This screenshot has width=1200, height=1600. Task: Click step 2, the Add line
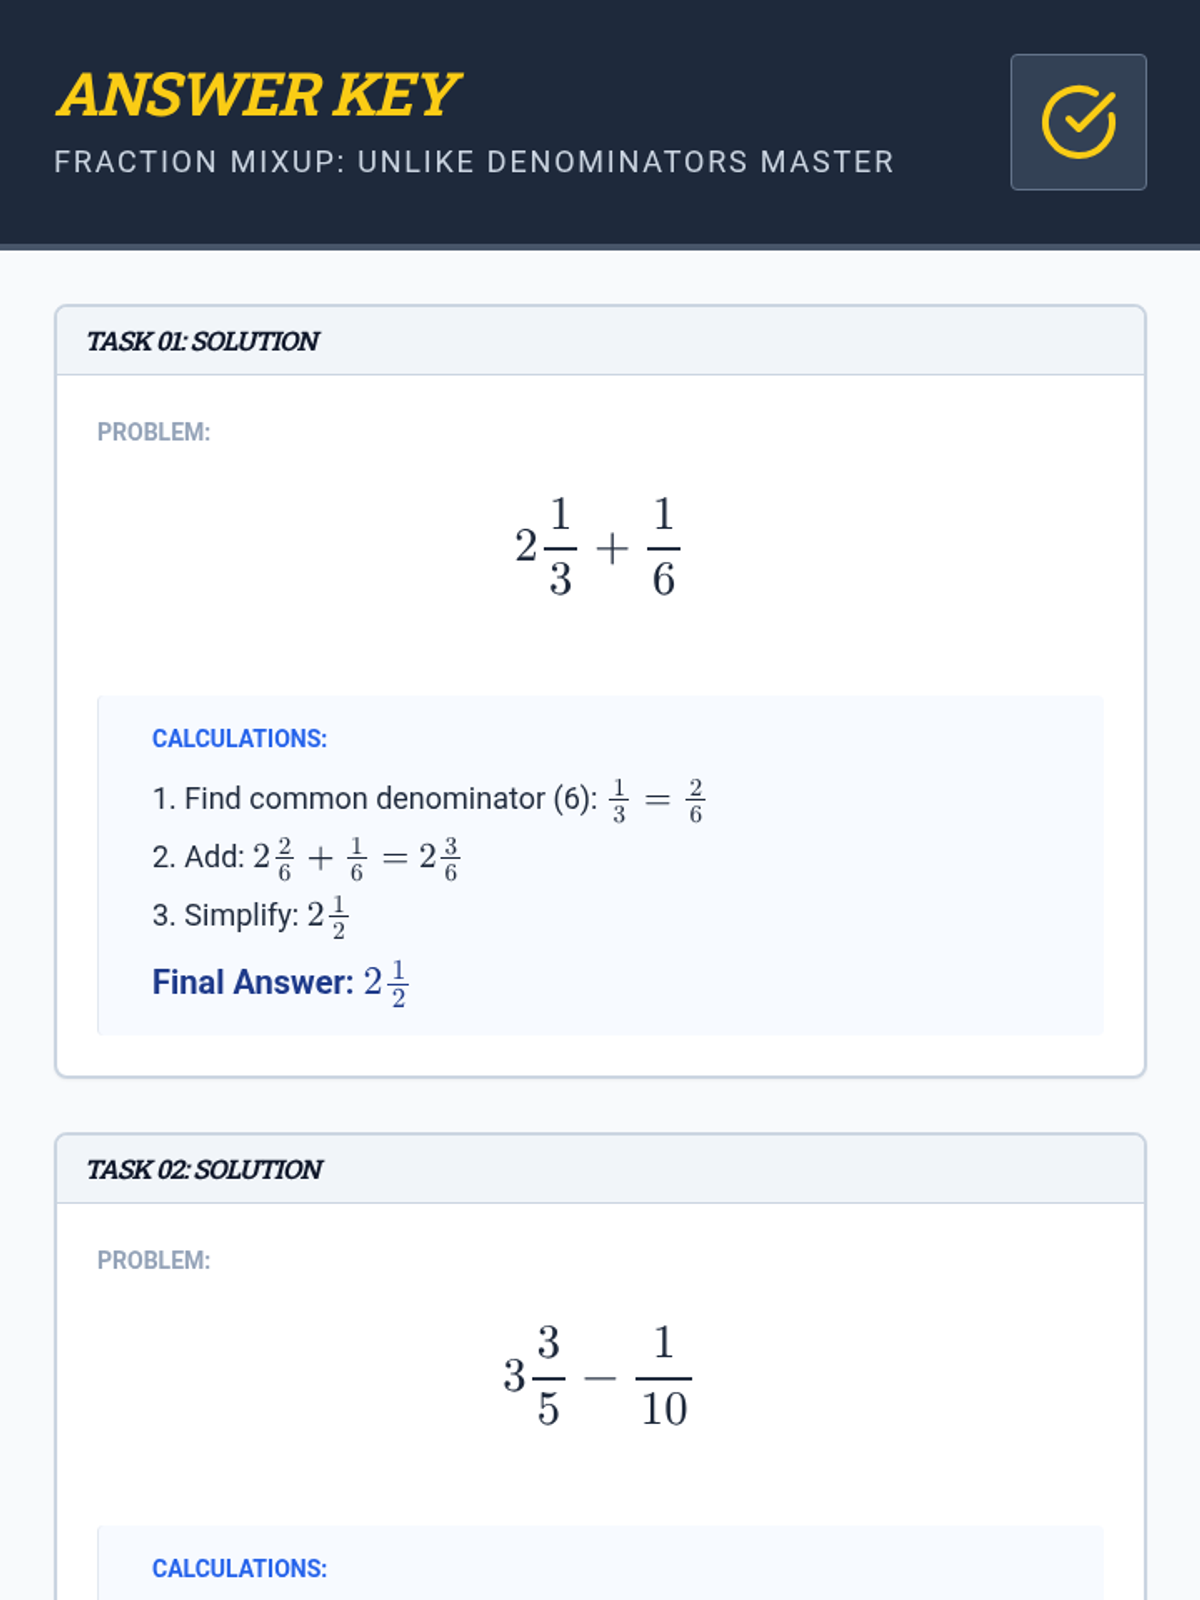coord(306,857)
